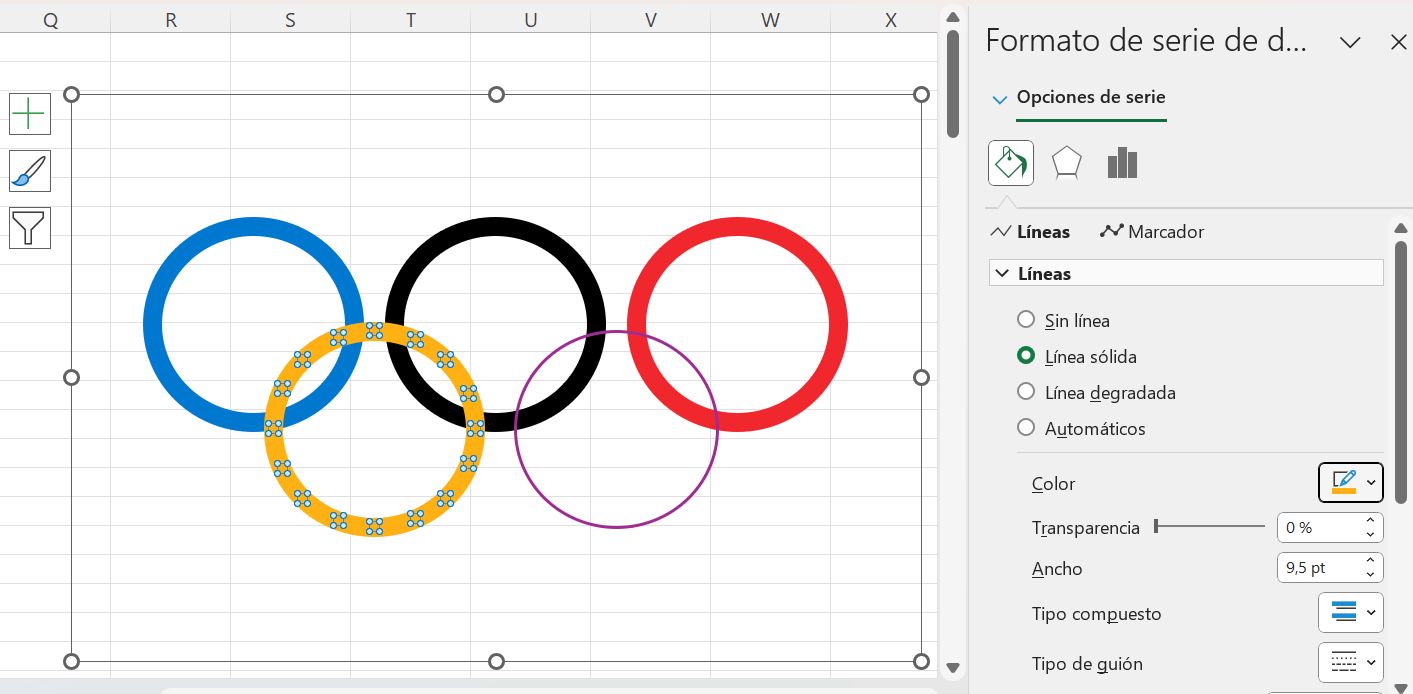
Task: Click the chart's bottom-center resize handle
Action: 496,661
